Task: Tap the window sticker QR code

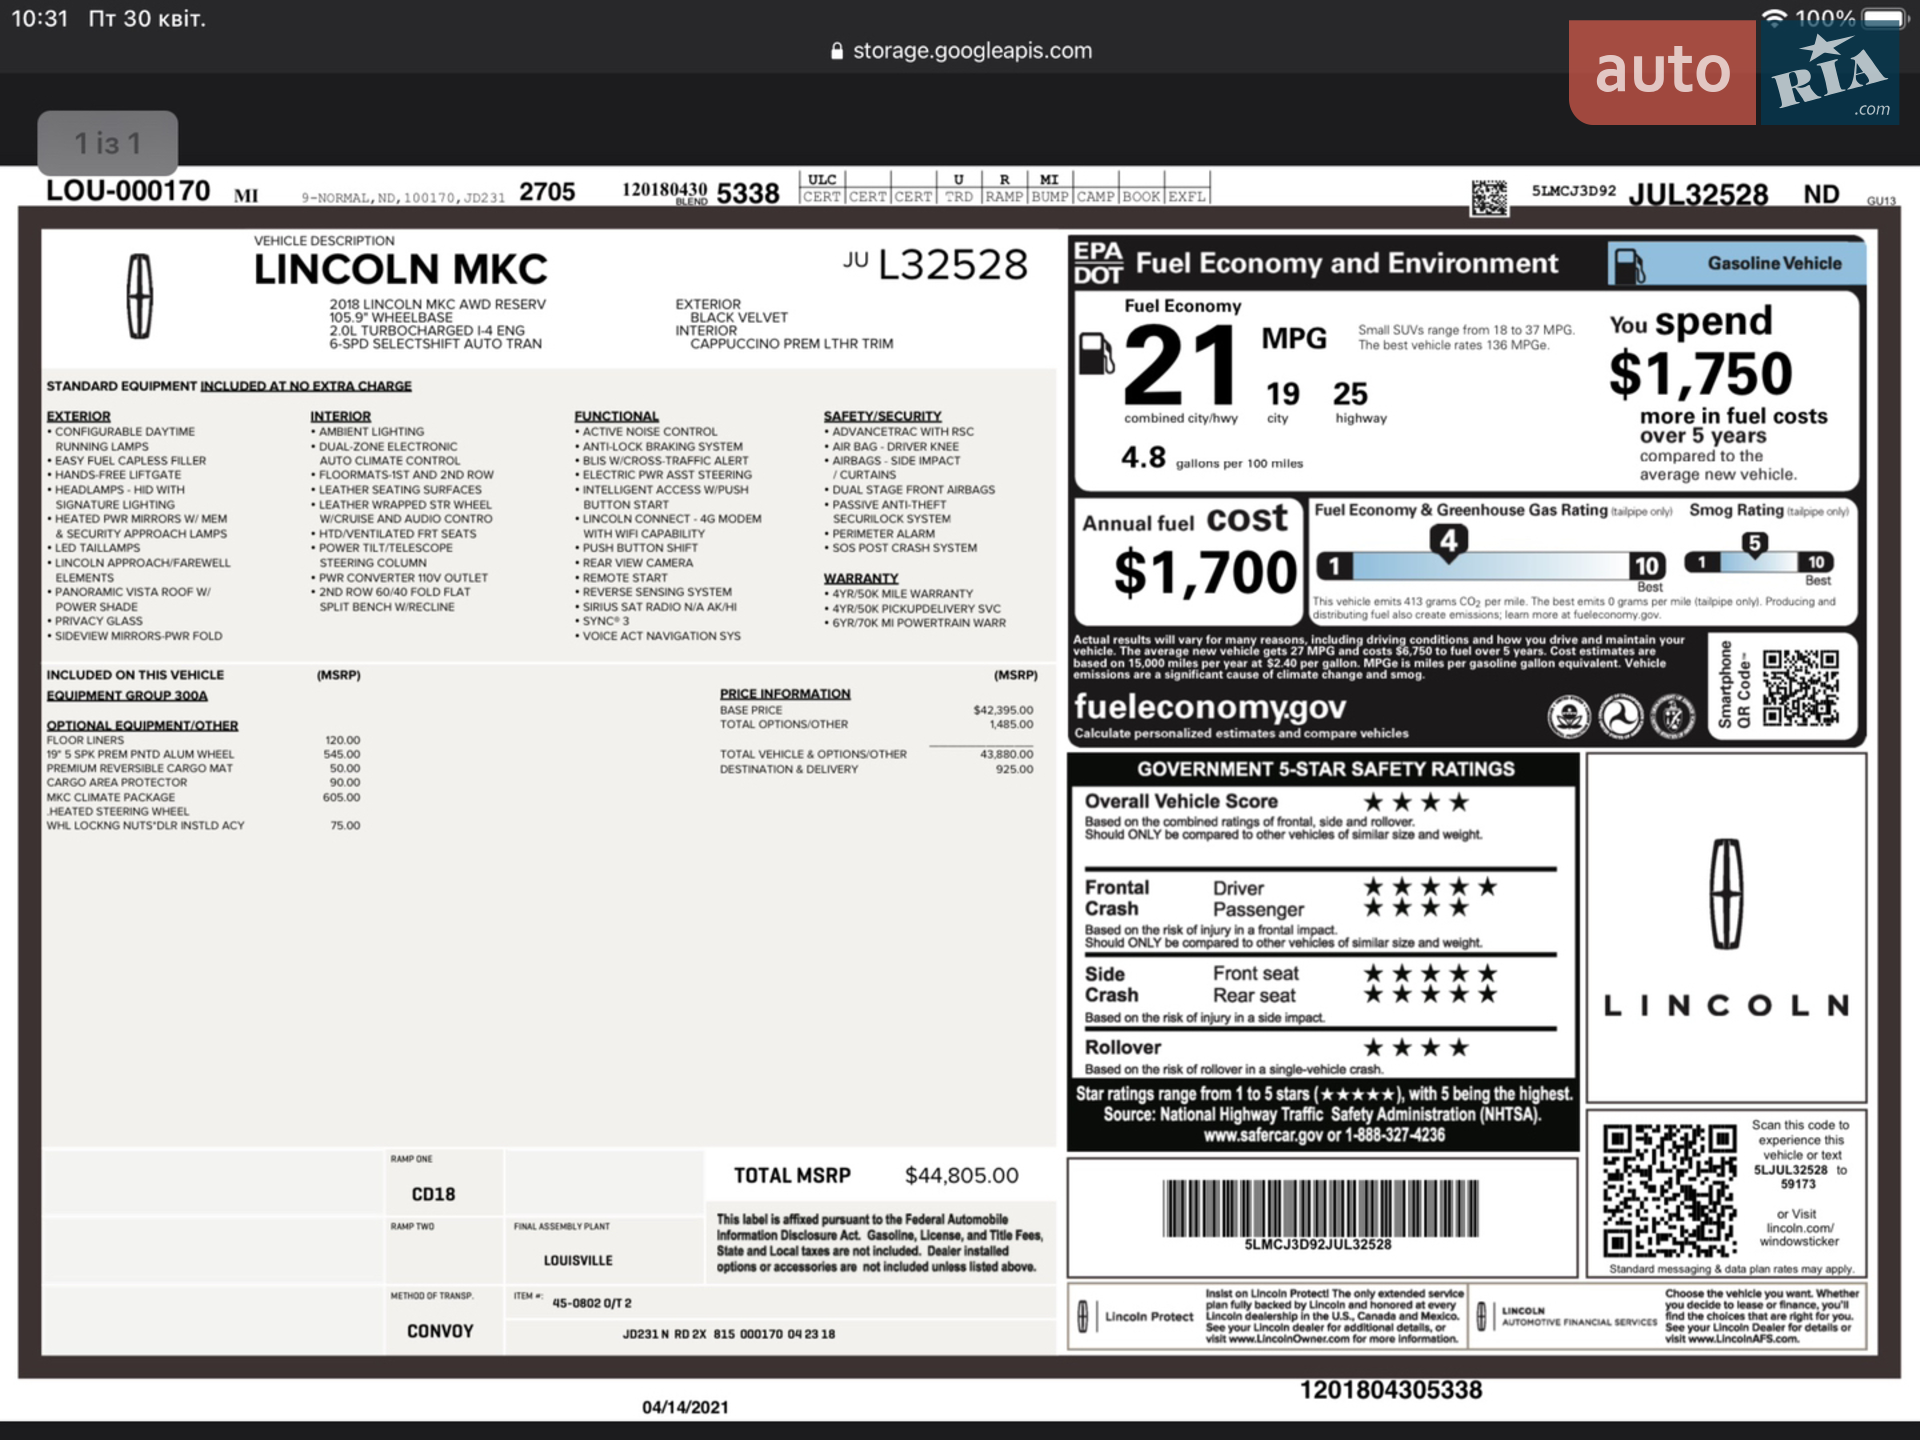Action: [x=1669, y=1190]
